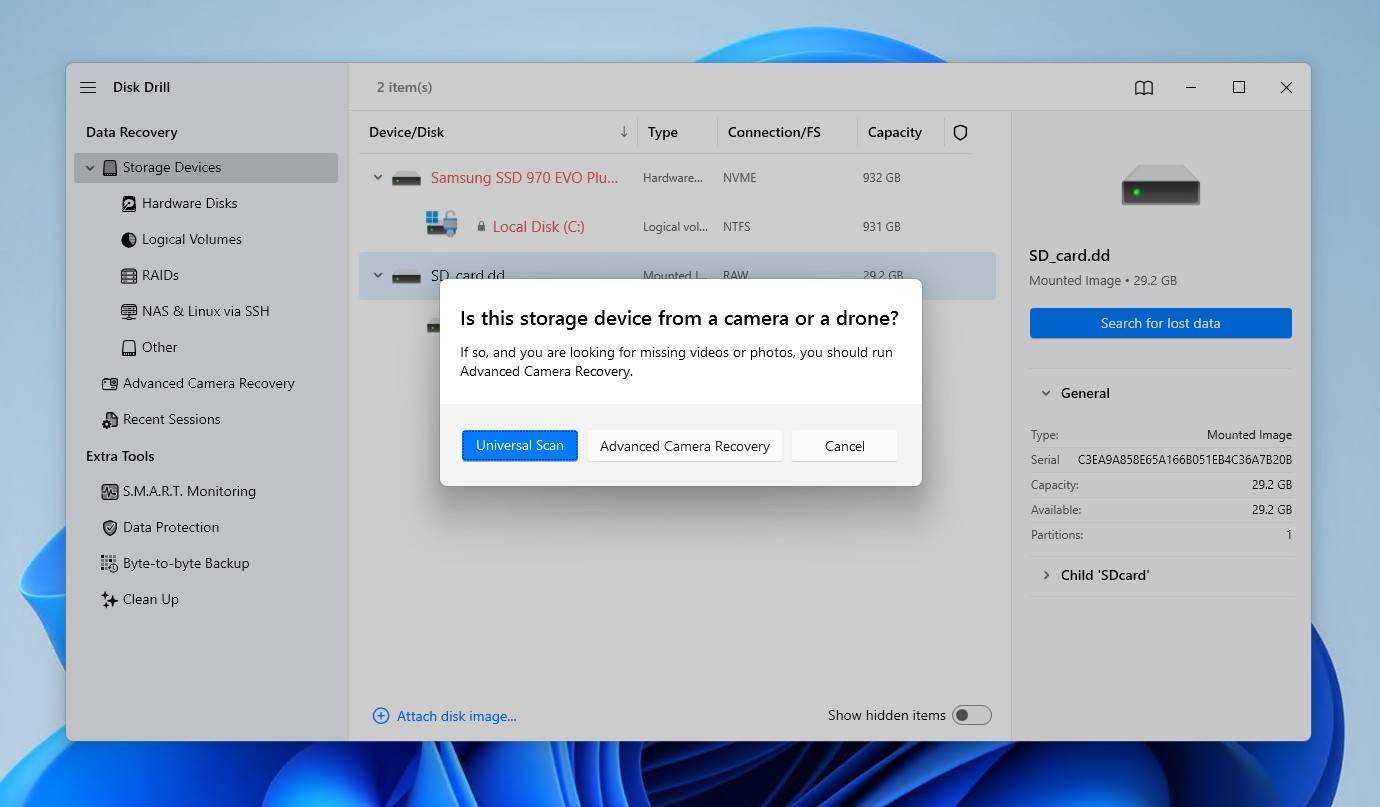The width and height of the screenshot is (1380, 807).
Task: Click the plus icon beside Attach disk image
Action: click(x=381, y=716)
